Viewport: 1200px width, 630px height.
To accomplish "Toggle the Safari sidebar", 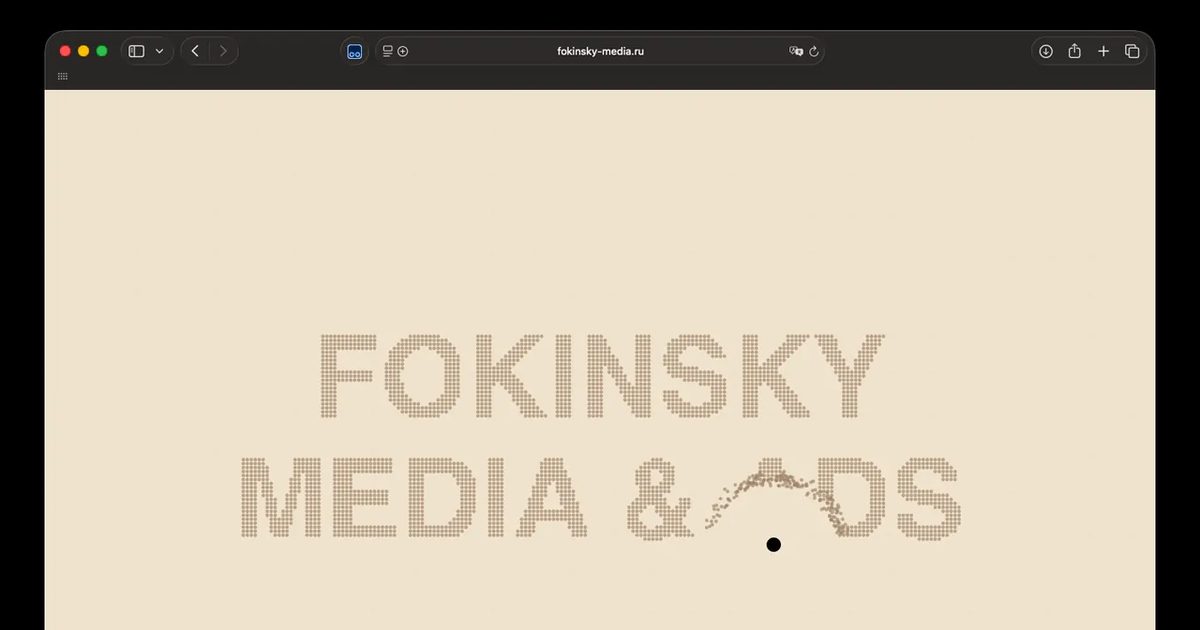I will click(137, 51).
